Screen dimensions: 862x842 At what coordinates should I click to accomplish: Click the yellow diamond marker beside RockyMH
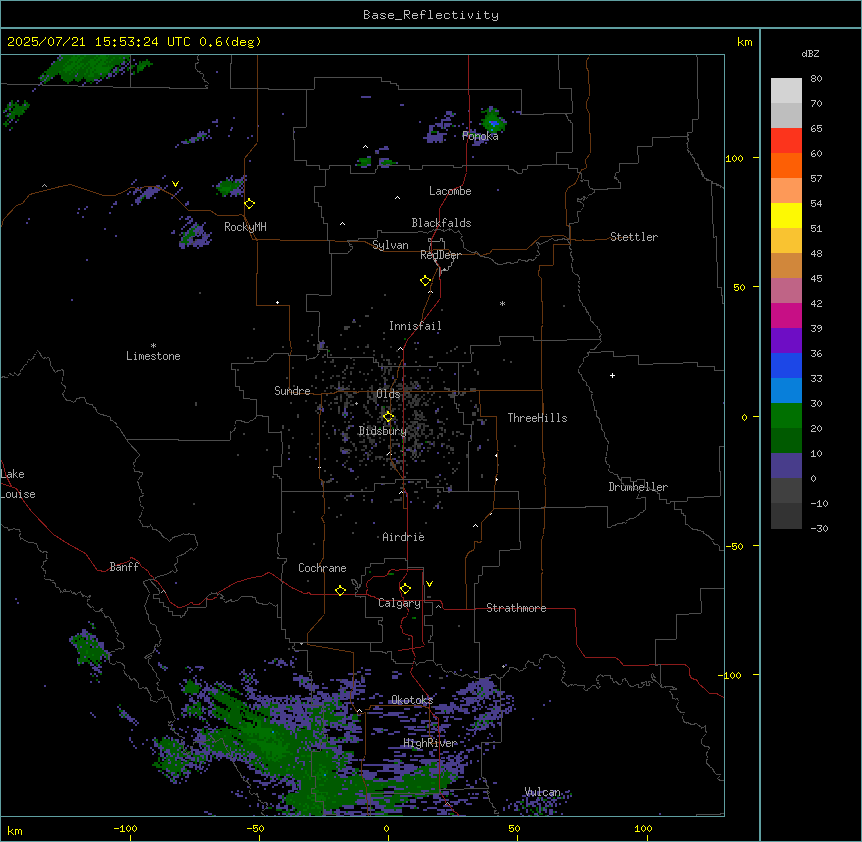pyautogui.click(x=250, y=204)
